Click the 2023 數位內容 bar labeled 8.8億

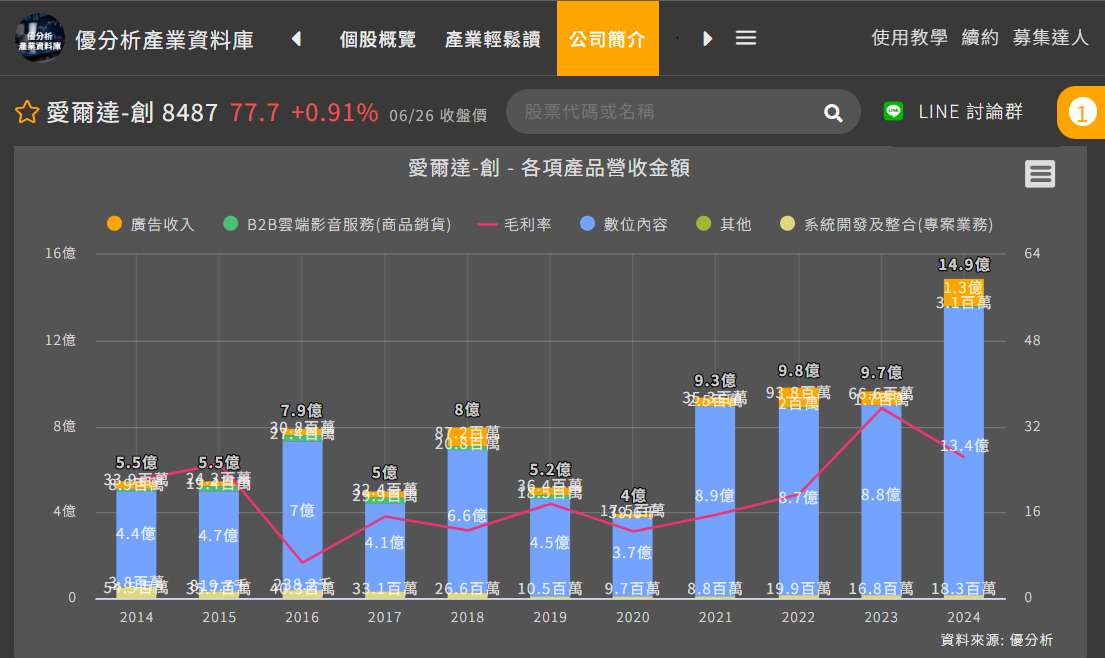coord(881,500)
